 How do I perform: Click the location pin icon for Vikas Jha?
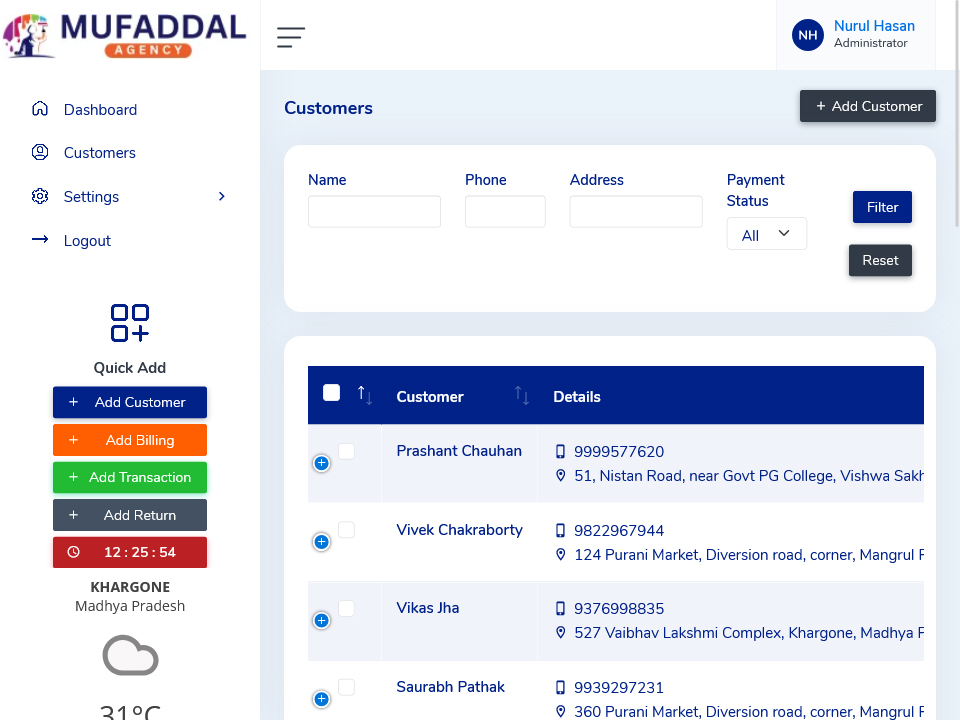click(x=561, y=633)
